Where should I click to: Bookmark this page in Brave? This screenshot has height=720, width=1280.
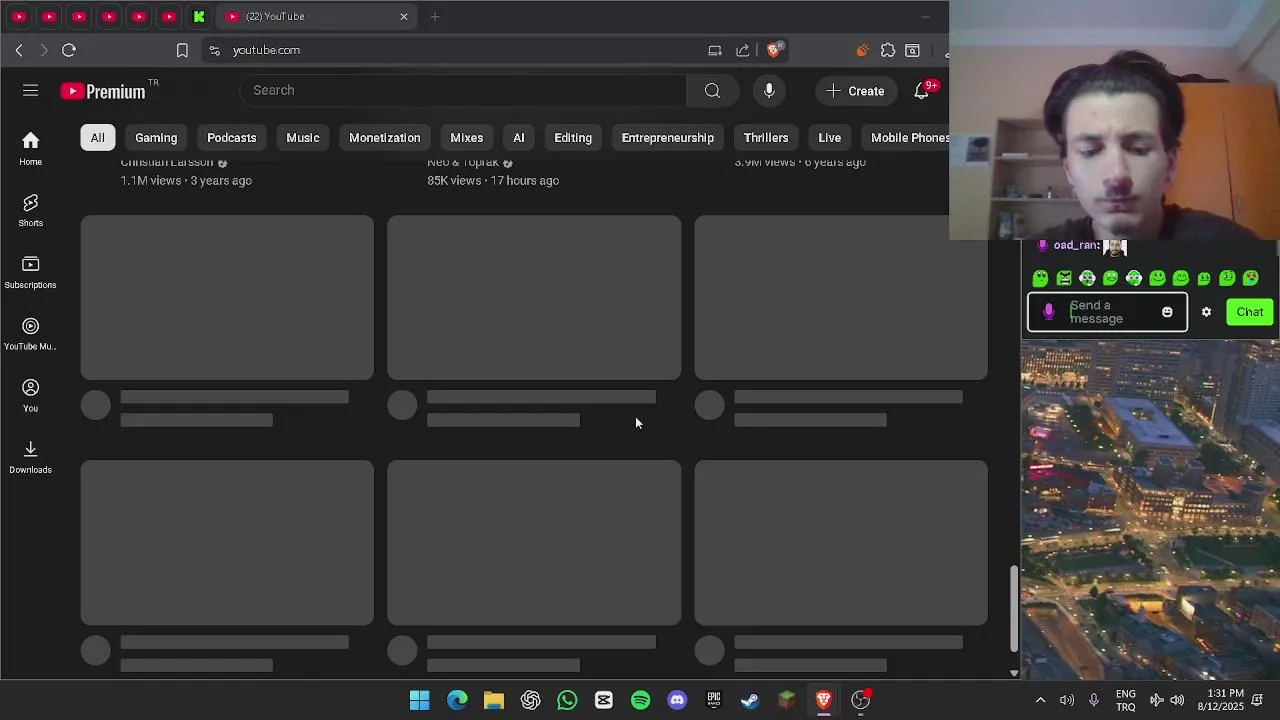(x=182, y=50)
